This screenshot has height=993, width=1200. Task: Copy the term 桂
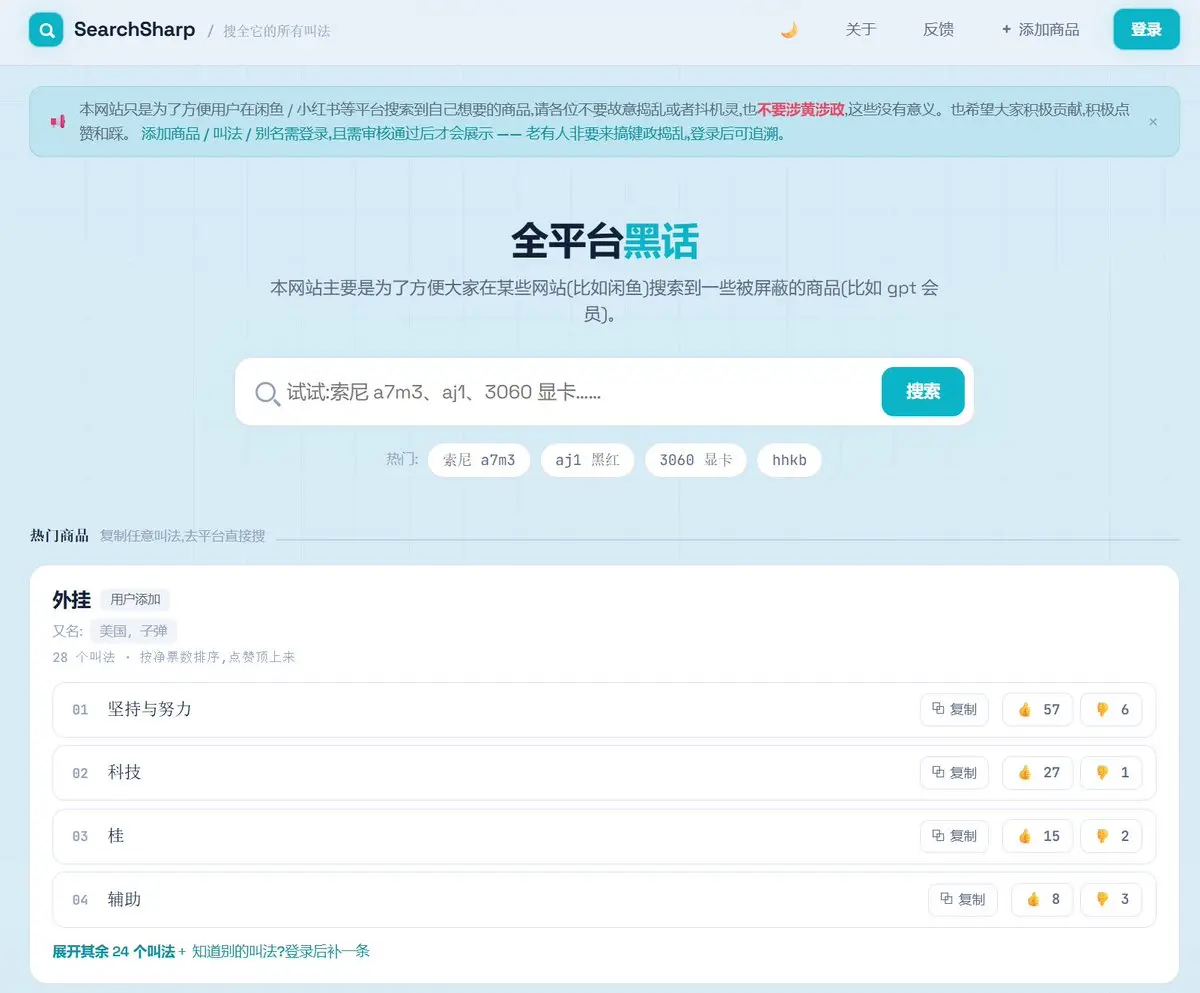954,836
